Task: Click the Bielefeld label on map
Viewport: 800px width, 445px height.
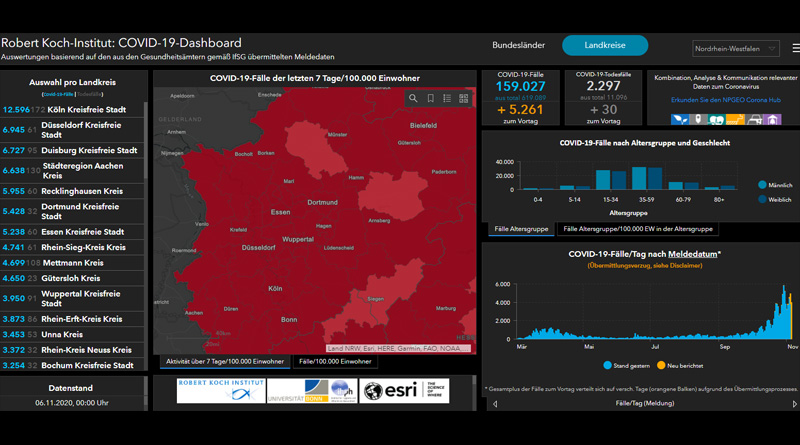Action: coord(423,125)
